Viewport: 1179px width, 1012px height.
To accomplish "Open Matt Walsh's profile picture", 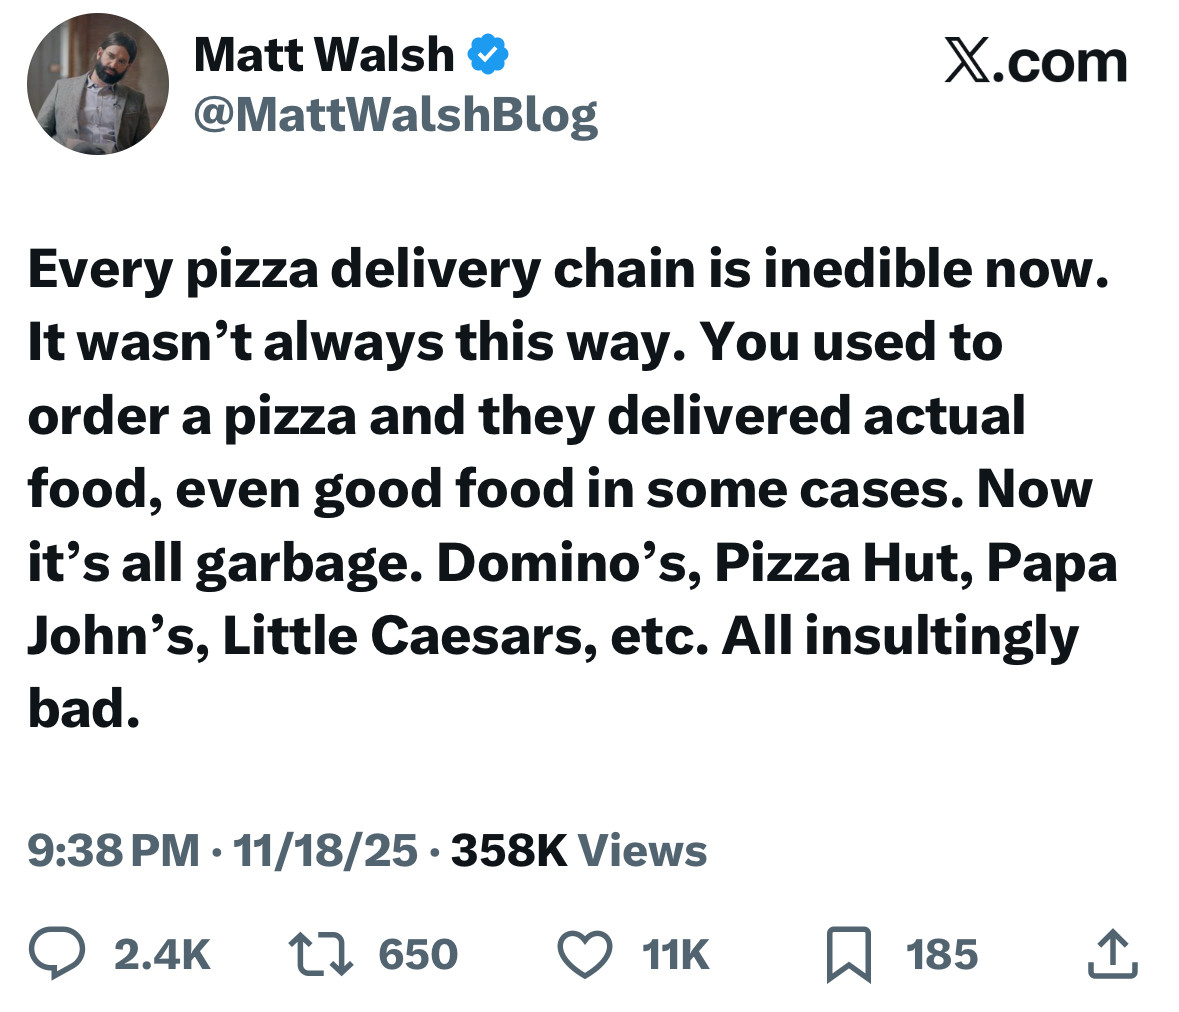I will tap(97, 84).
